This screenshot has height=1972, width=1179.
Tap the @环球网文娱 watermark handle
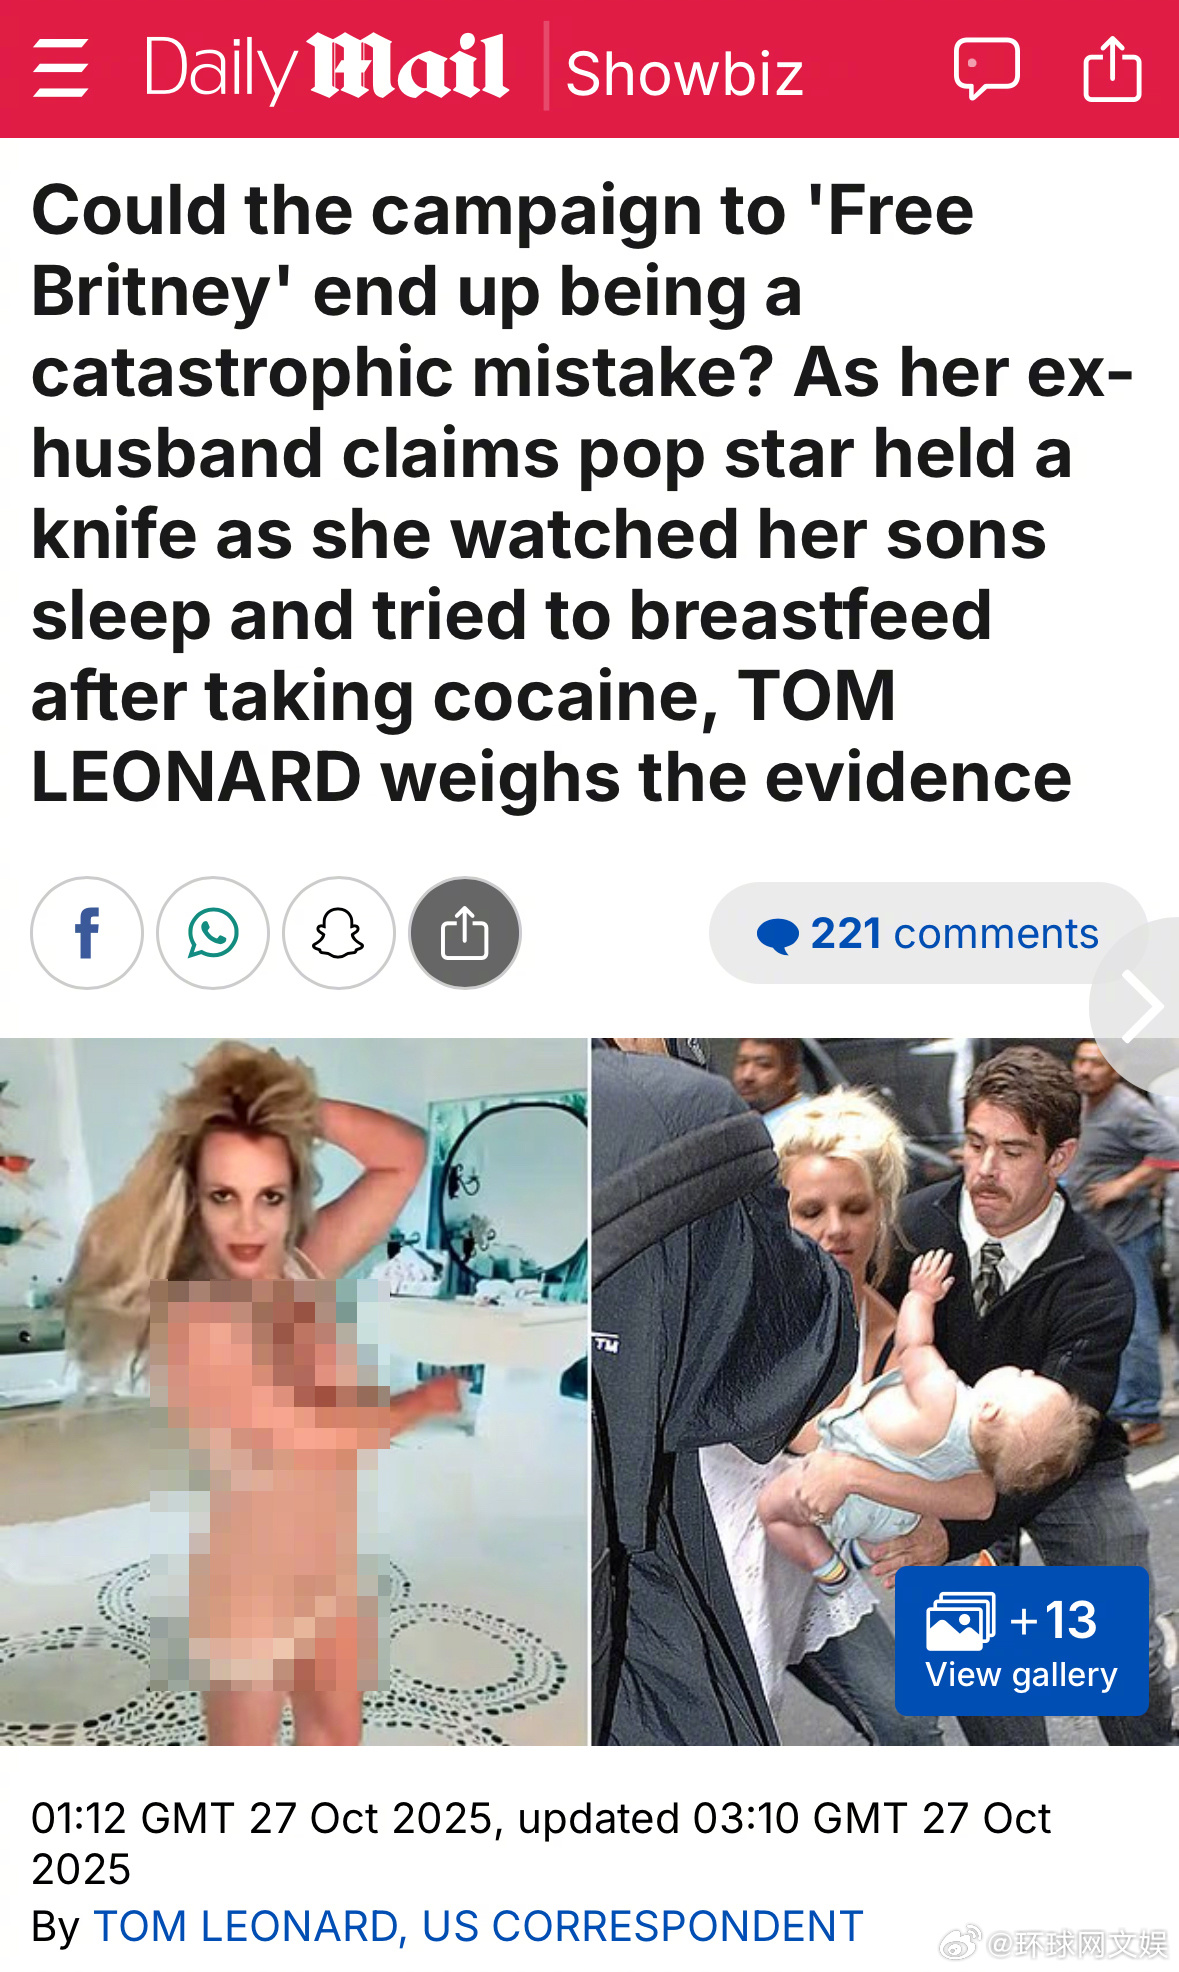(x=1077, y=1943)
